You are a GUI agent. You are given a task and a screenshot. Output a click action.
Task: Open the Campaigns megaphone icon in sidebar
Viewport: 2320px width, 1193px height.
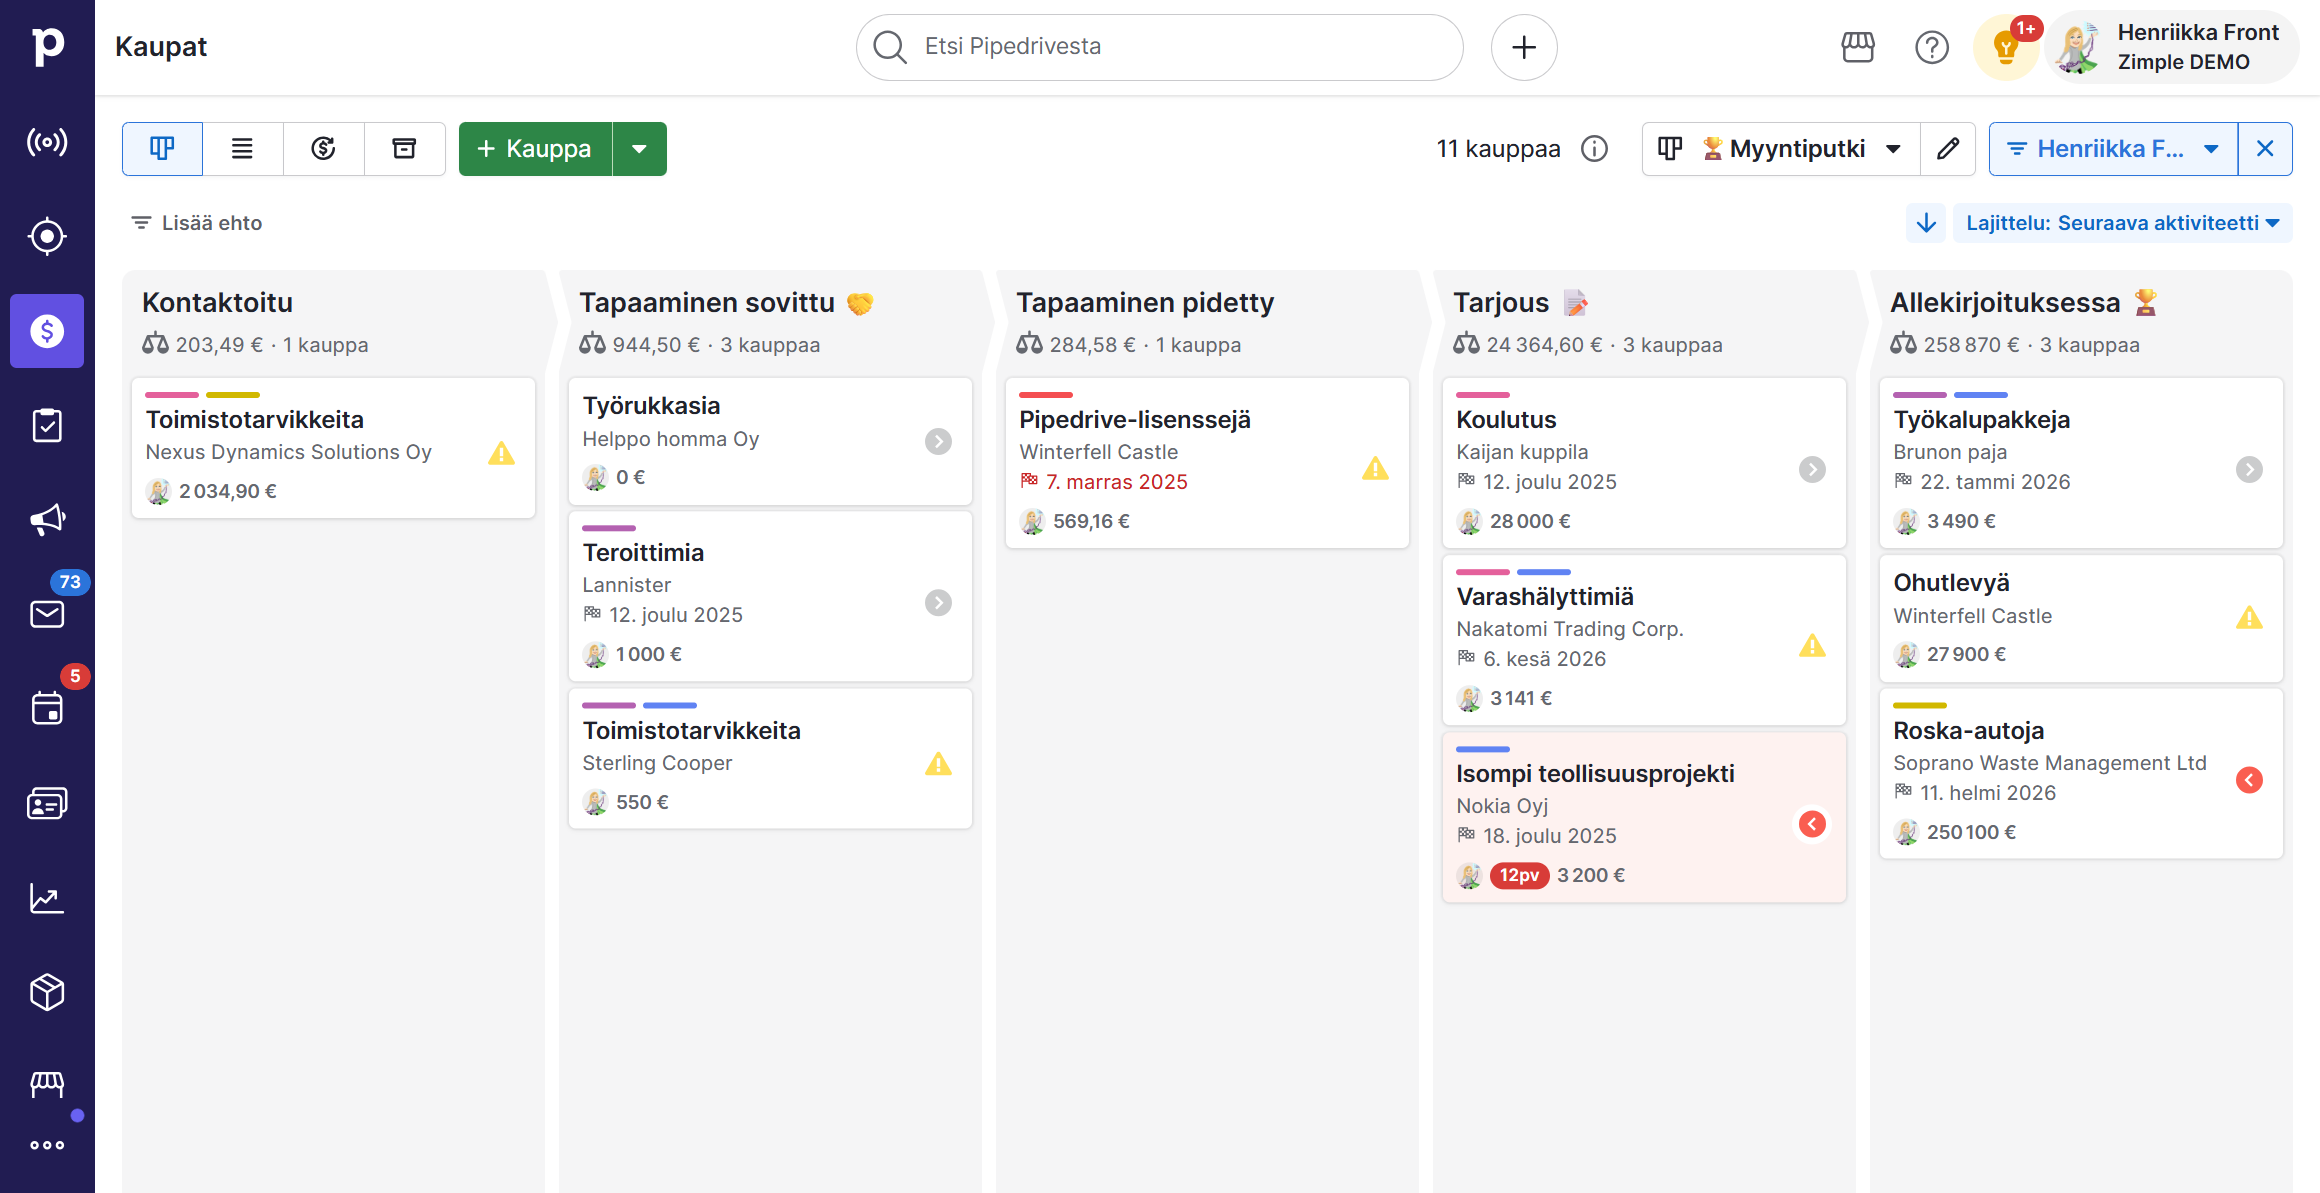click(47, 519)
